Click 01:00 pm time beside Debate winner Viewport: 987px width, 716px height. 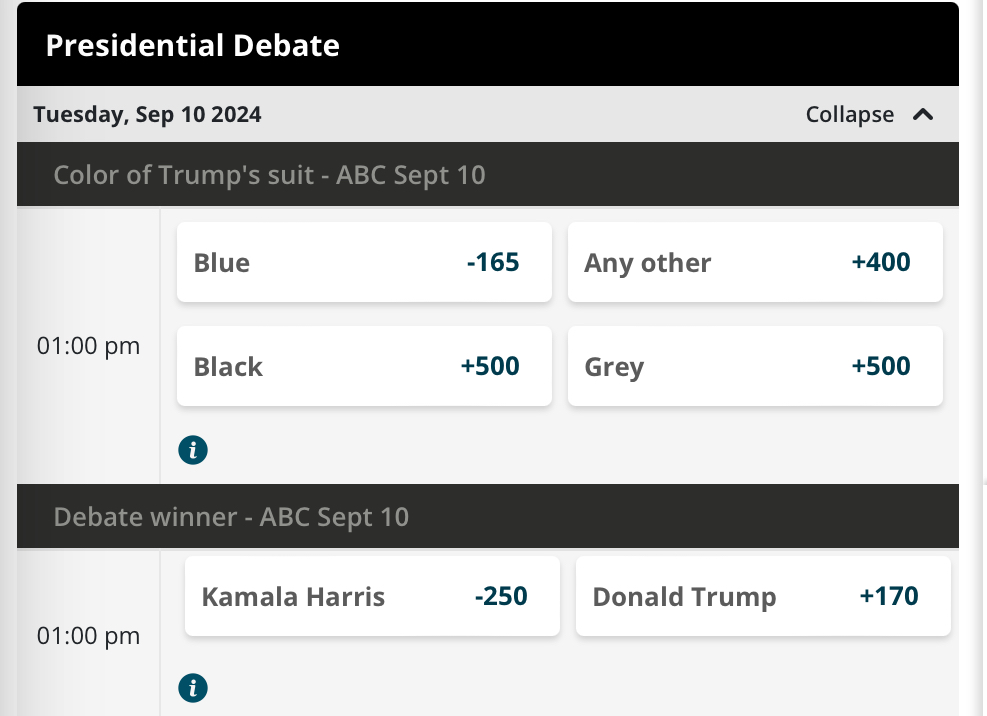click(x=88, y=636)
